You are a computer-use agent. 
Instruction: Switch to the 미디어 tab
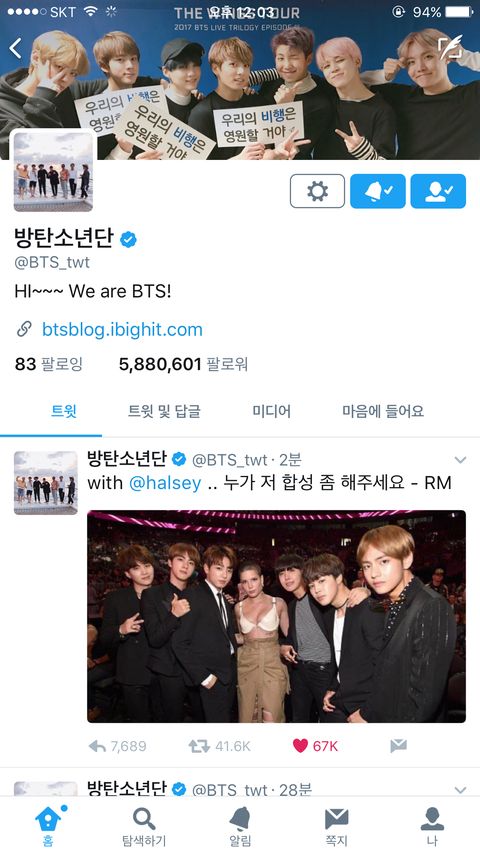pos(272,411)
